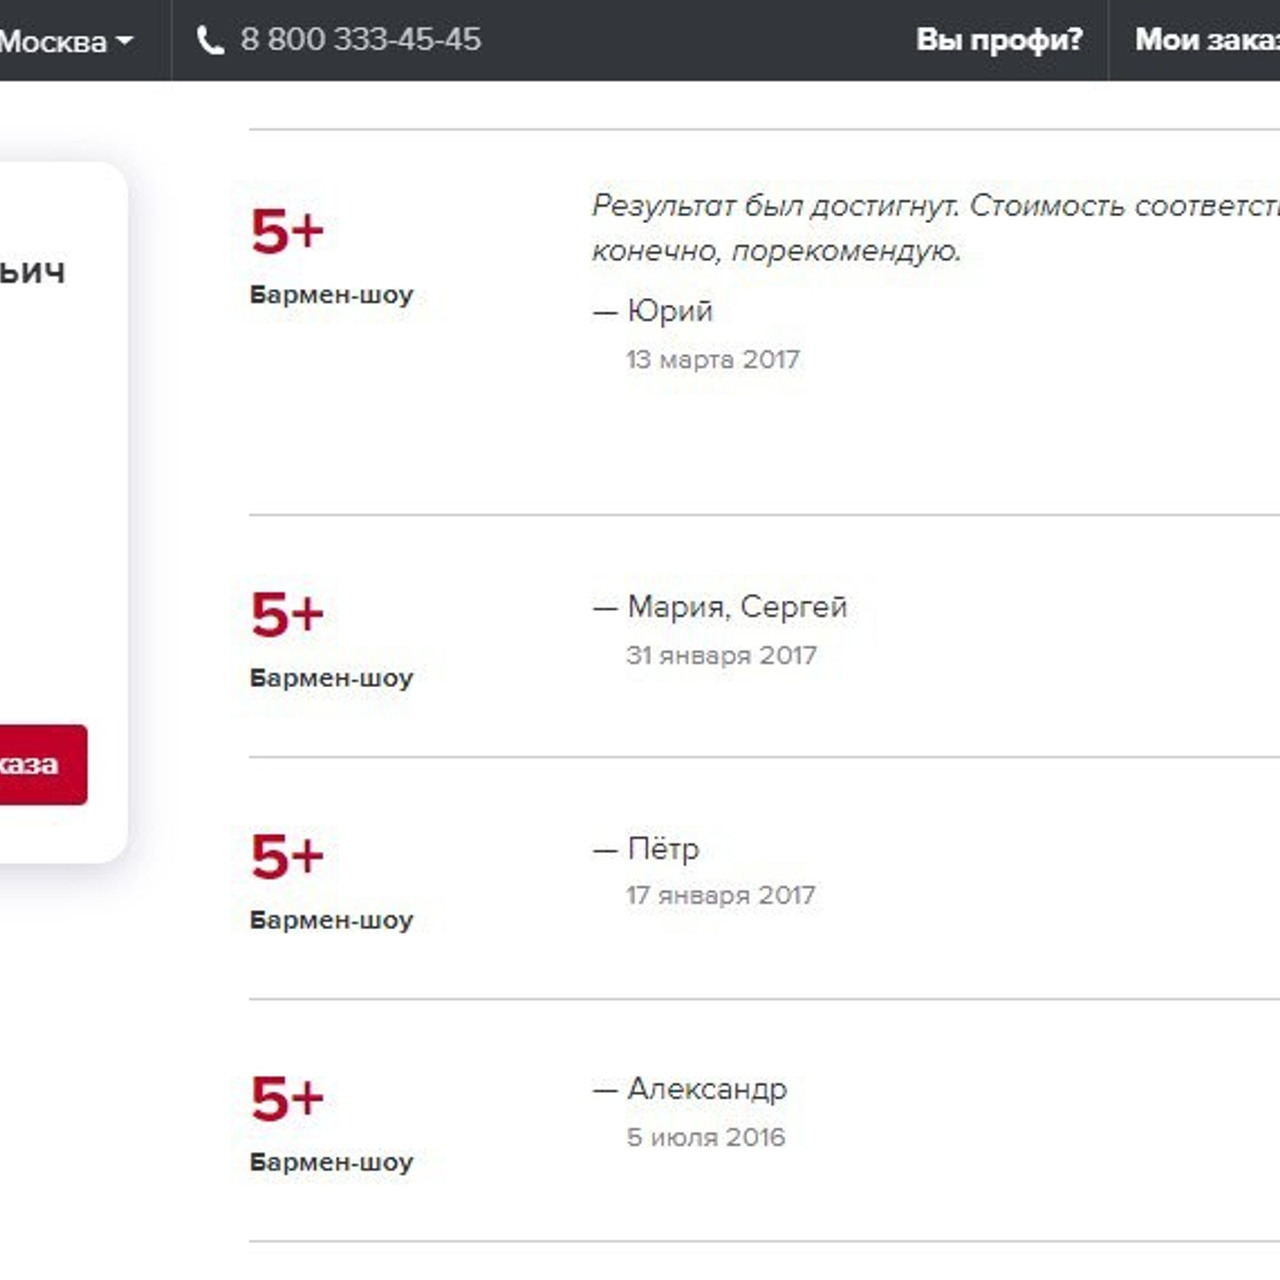Open "Бармен-шоу" under the first review
This screenshot has width=1280, height=1280.
[330, 295]
